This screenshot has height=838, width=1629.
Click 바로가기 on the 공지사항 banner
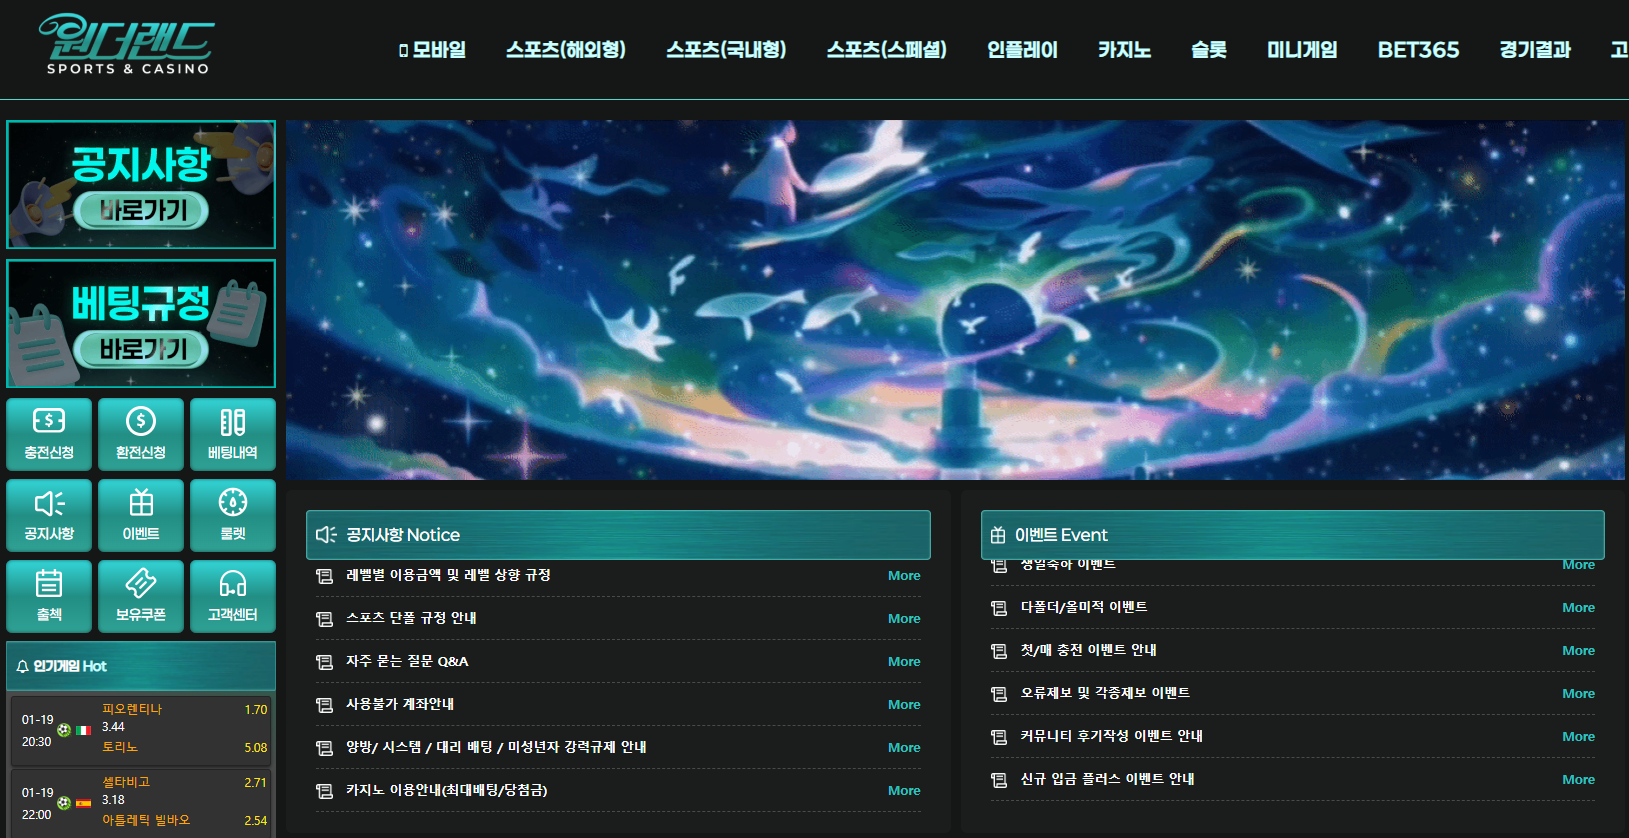pyautogui.click(x=141, y=211)
